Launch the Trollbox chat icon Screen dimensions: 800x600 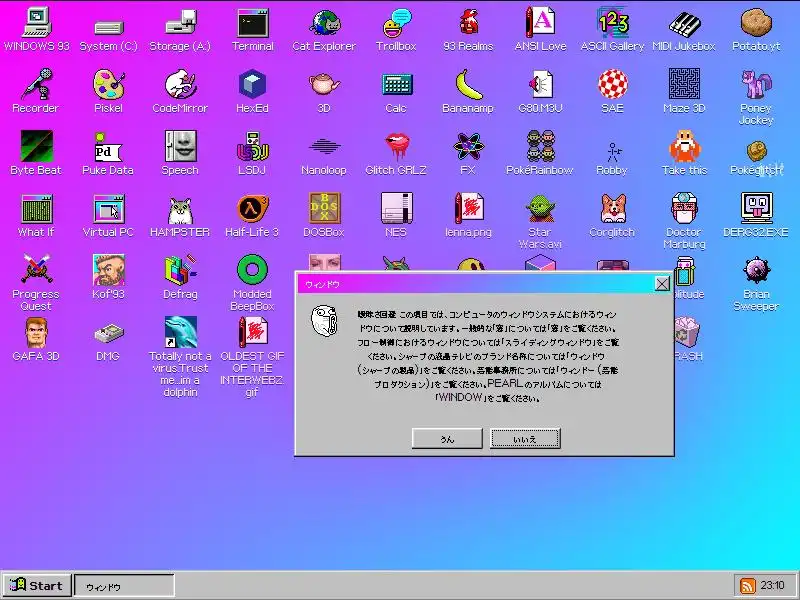(396, 23)
